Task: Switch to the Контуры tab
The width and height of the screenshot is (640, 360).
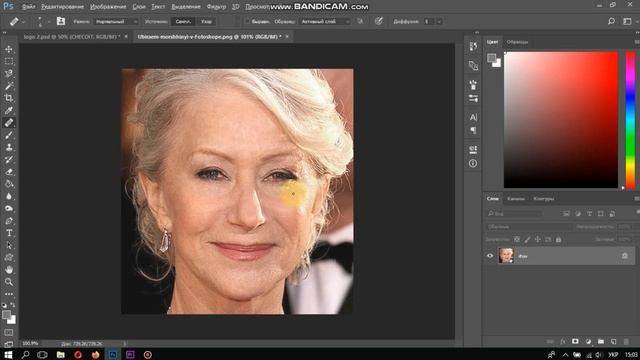Action: (544, 199)
